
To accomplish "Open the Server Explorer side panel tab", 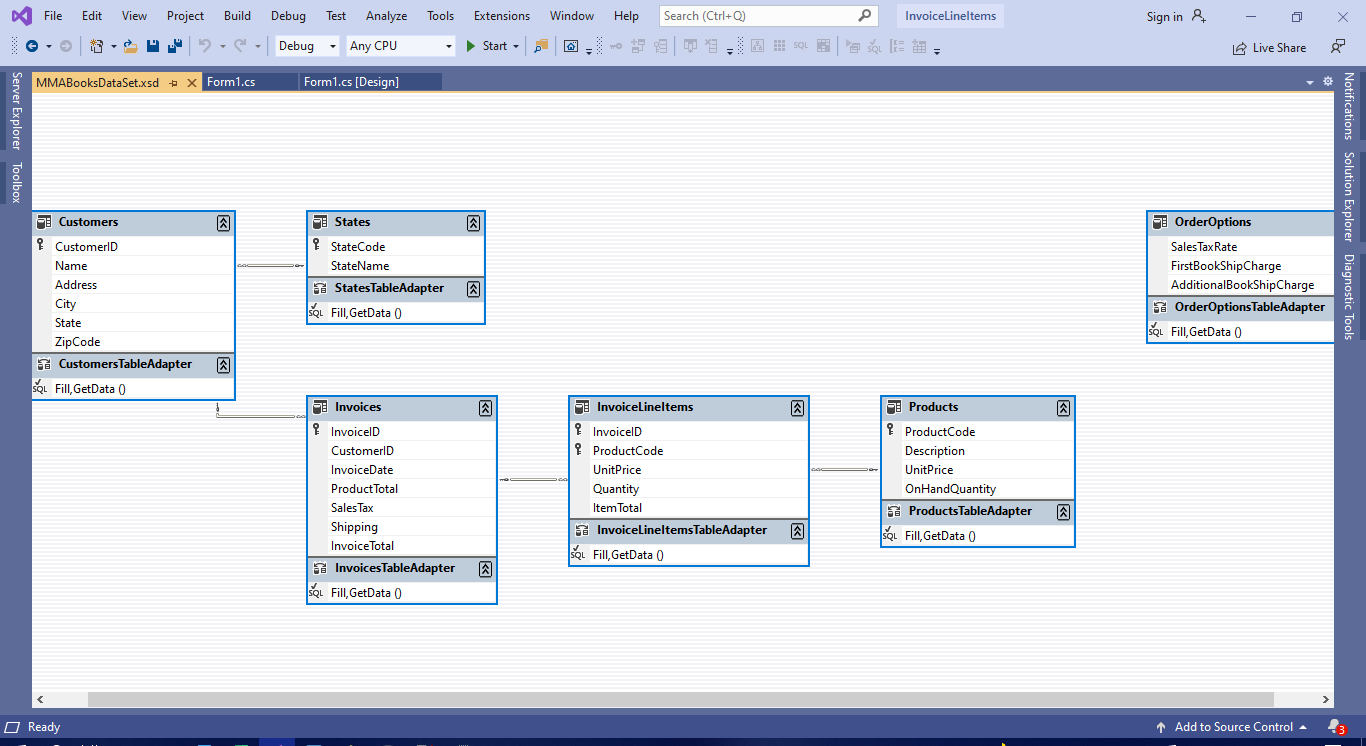I will (x=16, y=110).
